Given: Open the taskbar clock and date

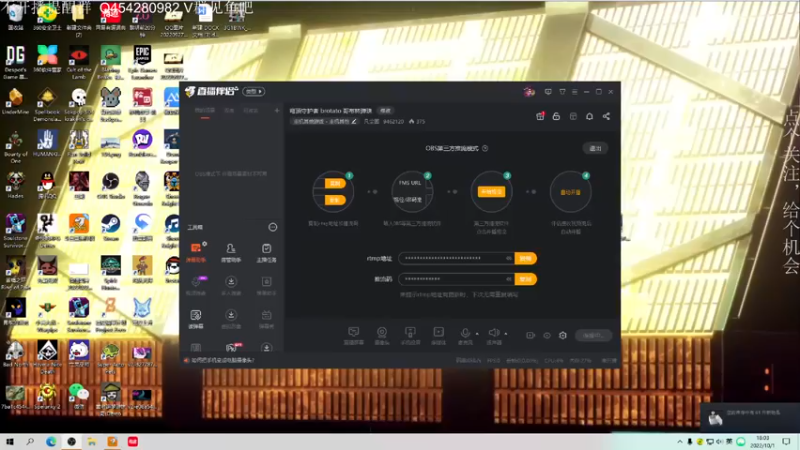Looking at the screenshot, I should [763, 442].
